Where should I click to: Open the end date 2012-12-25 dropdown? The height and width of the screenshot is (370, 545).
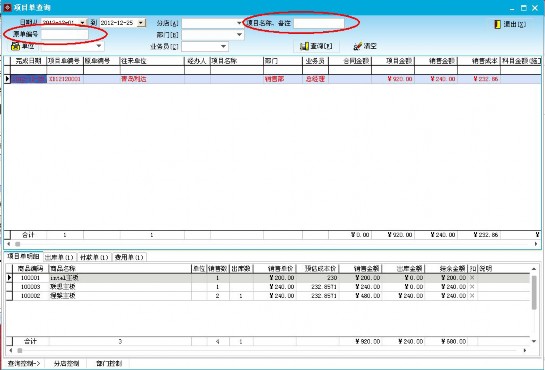pos(141,23)
